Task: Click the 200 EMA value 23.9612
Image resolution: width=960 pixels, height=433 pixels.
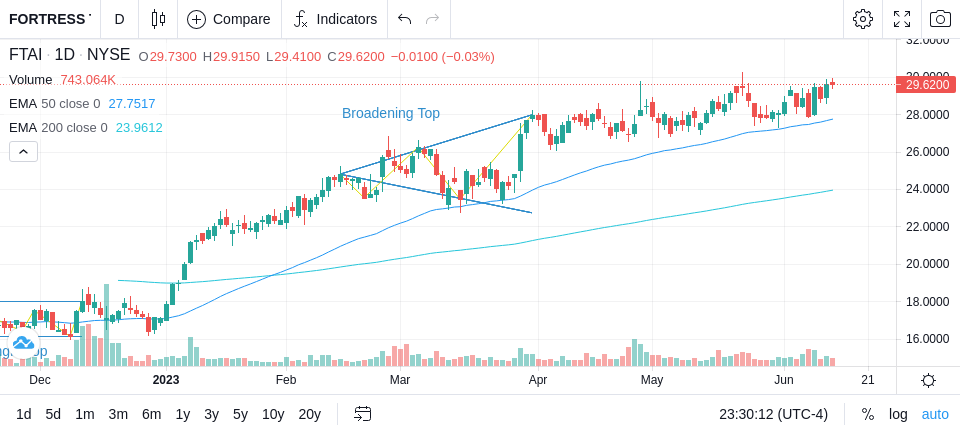Action: point(139,127)
